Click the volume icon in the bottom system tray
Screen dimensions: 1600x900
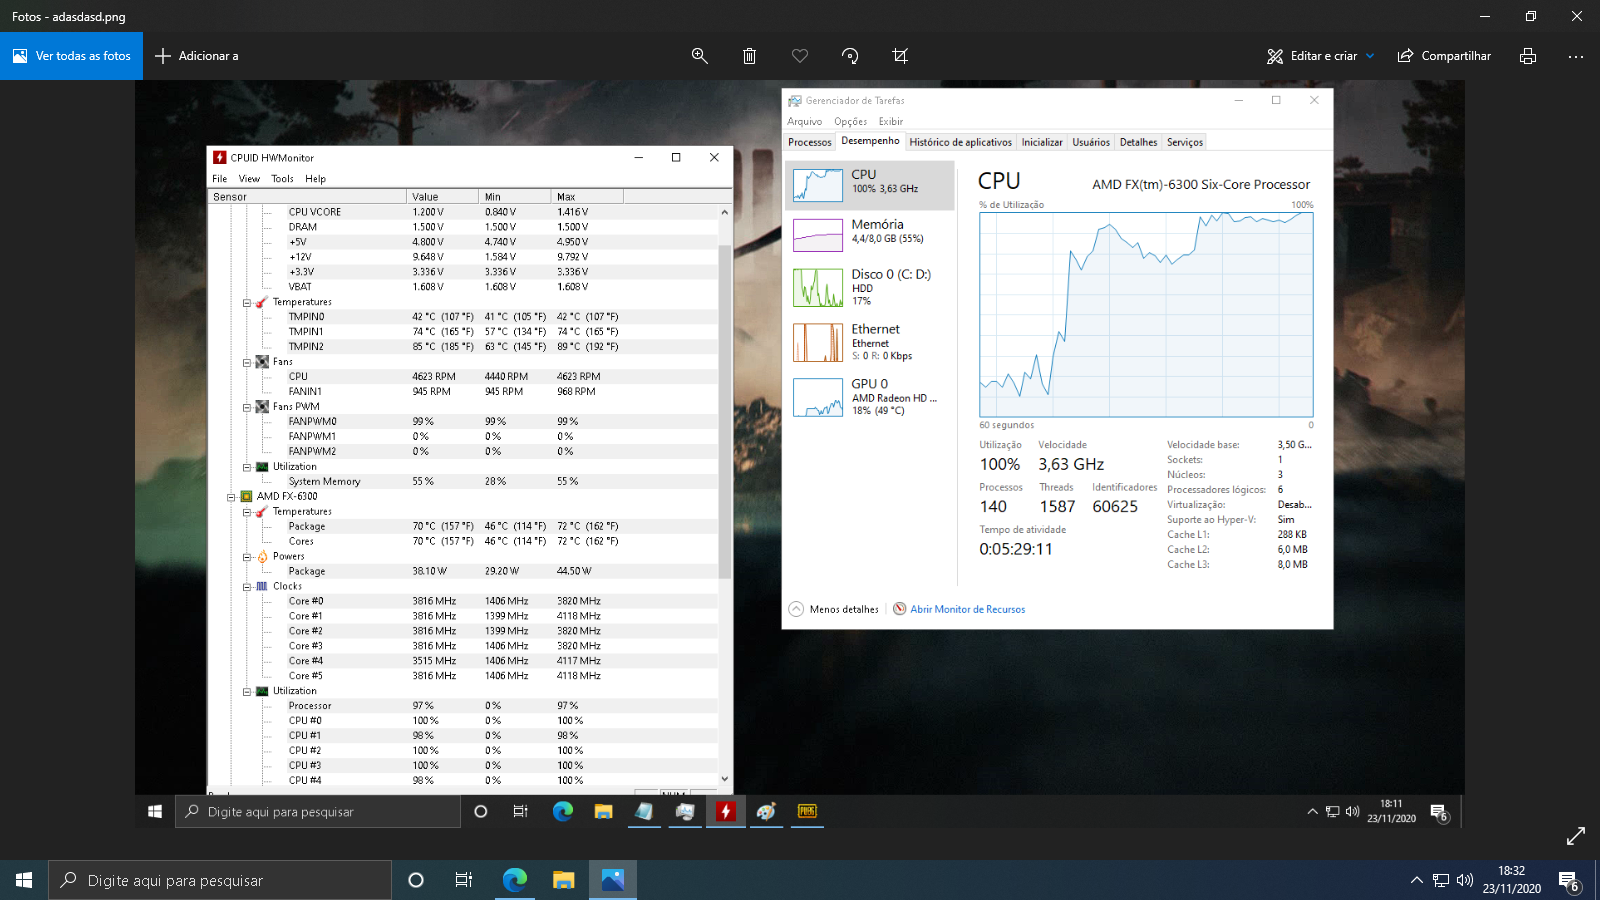[x=1465, y=880]
